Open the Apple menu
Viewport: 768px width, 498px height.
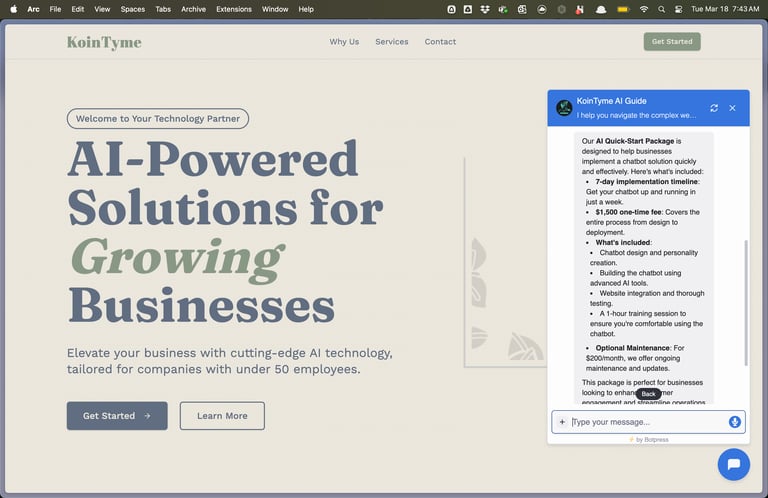(x=14, y=9)
